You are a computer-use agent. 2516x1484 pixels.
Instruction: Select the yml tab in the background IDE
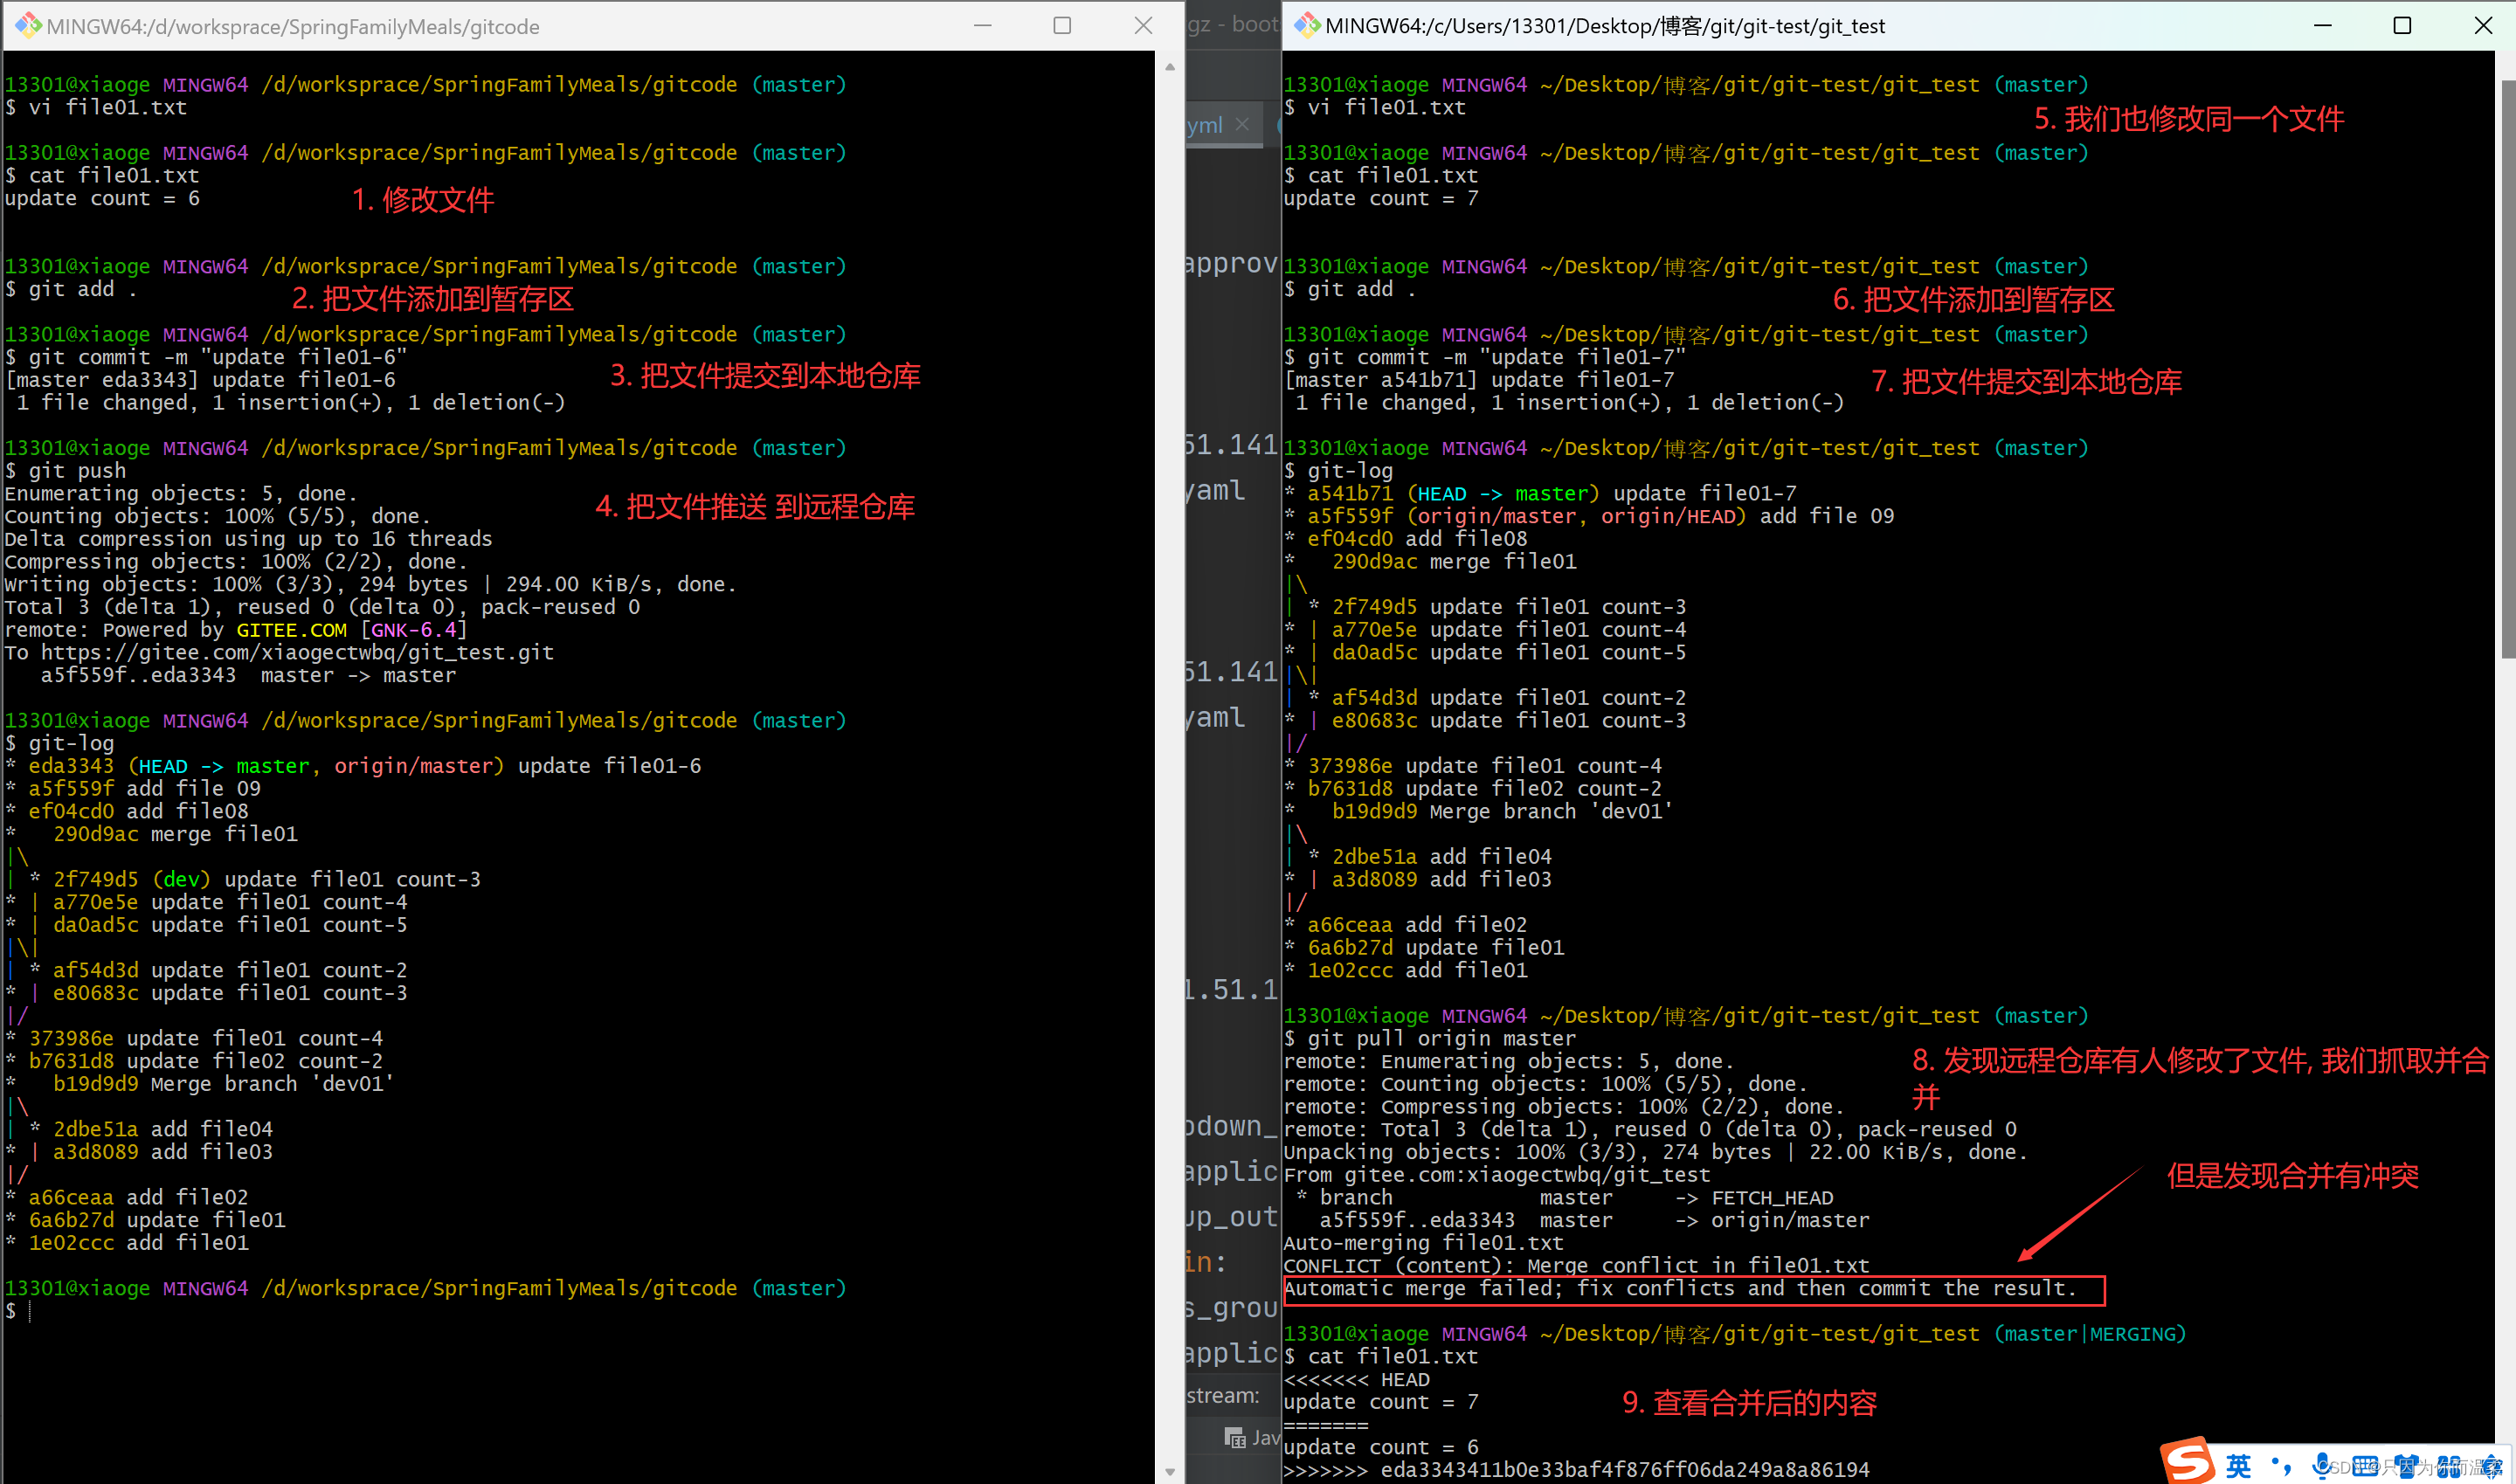point(1205,125)
